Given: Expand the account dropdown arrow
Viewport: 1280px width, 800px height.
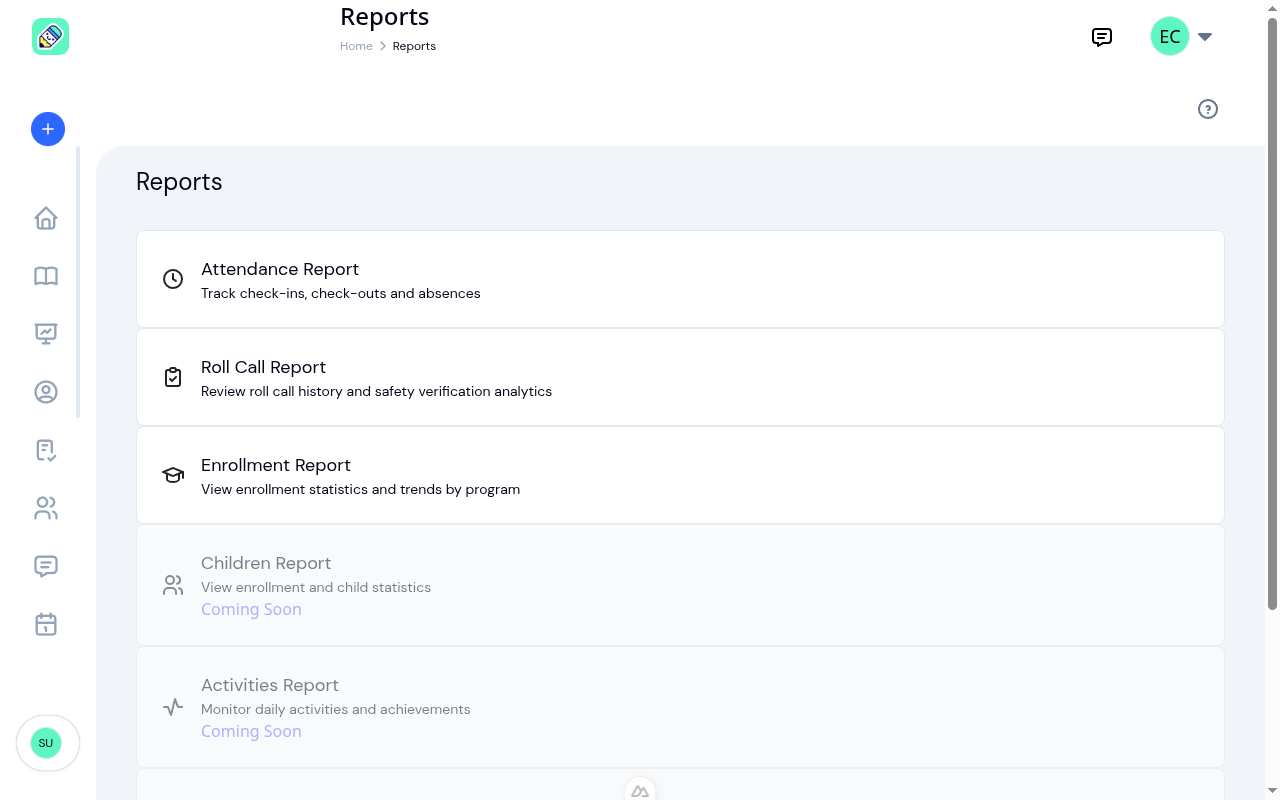Looking at the screenshot, I should pyautogui.click(x=1205, y=37).
